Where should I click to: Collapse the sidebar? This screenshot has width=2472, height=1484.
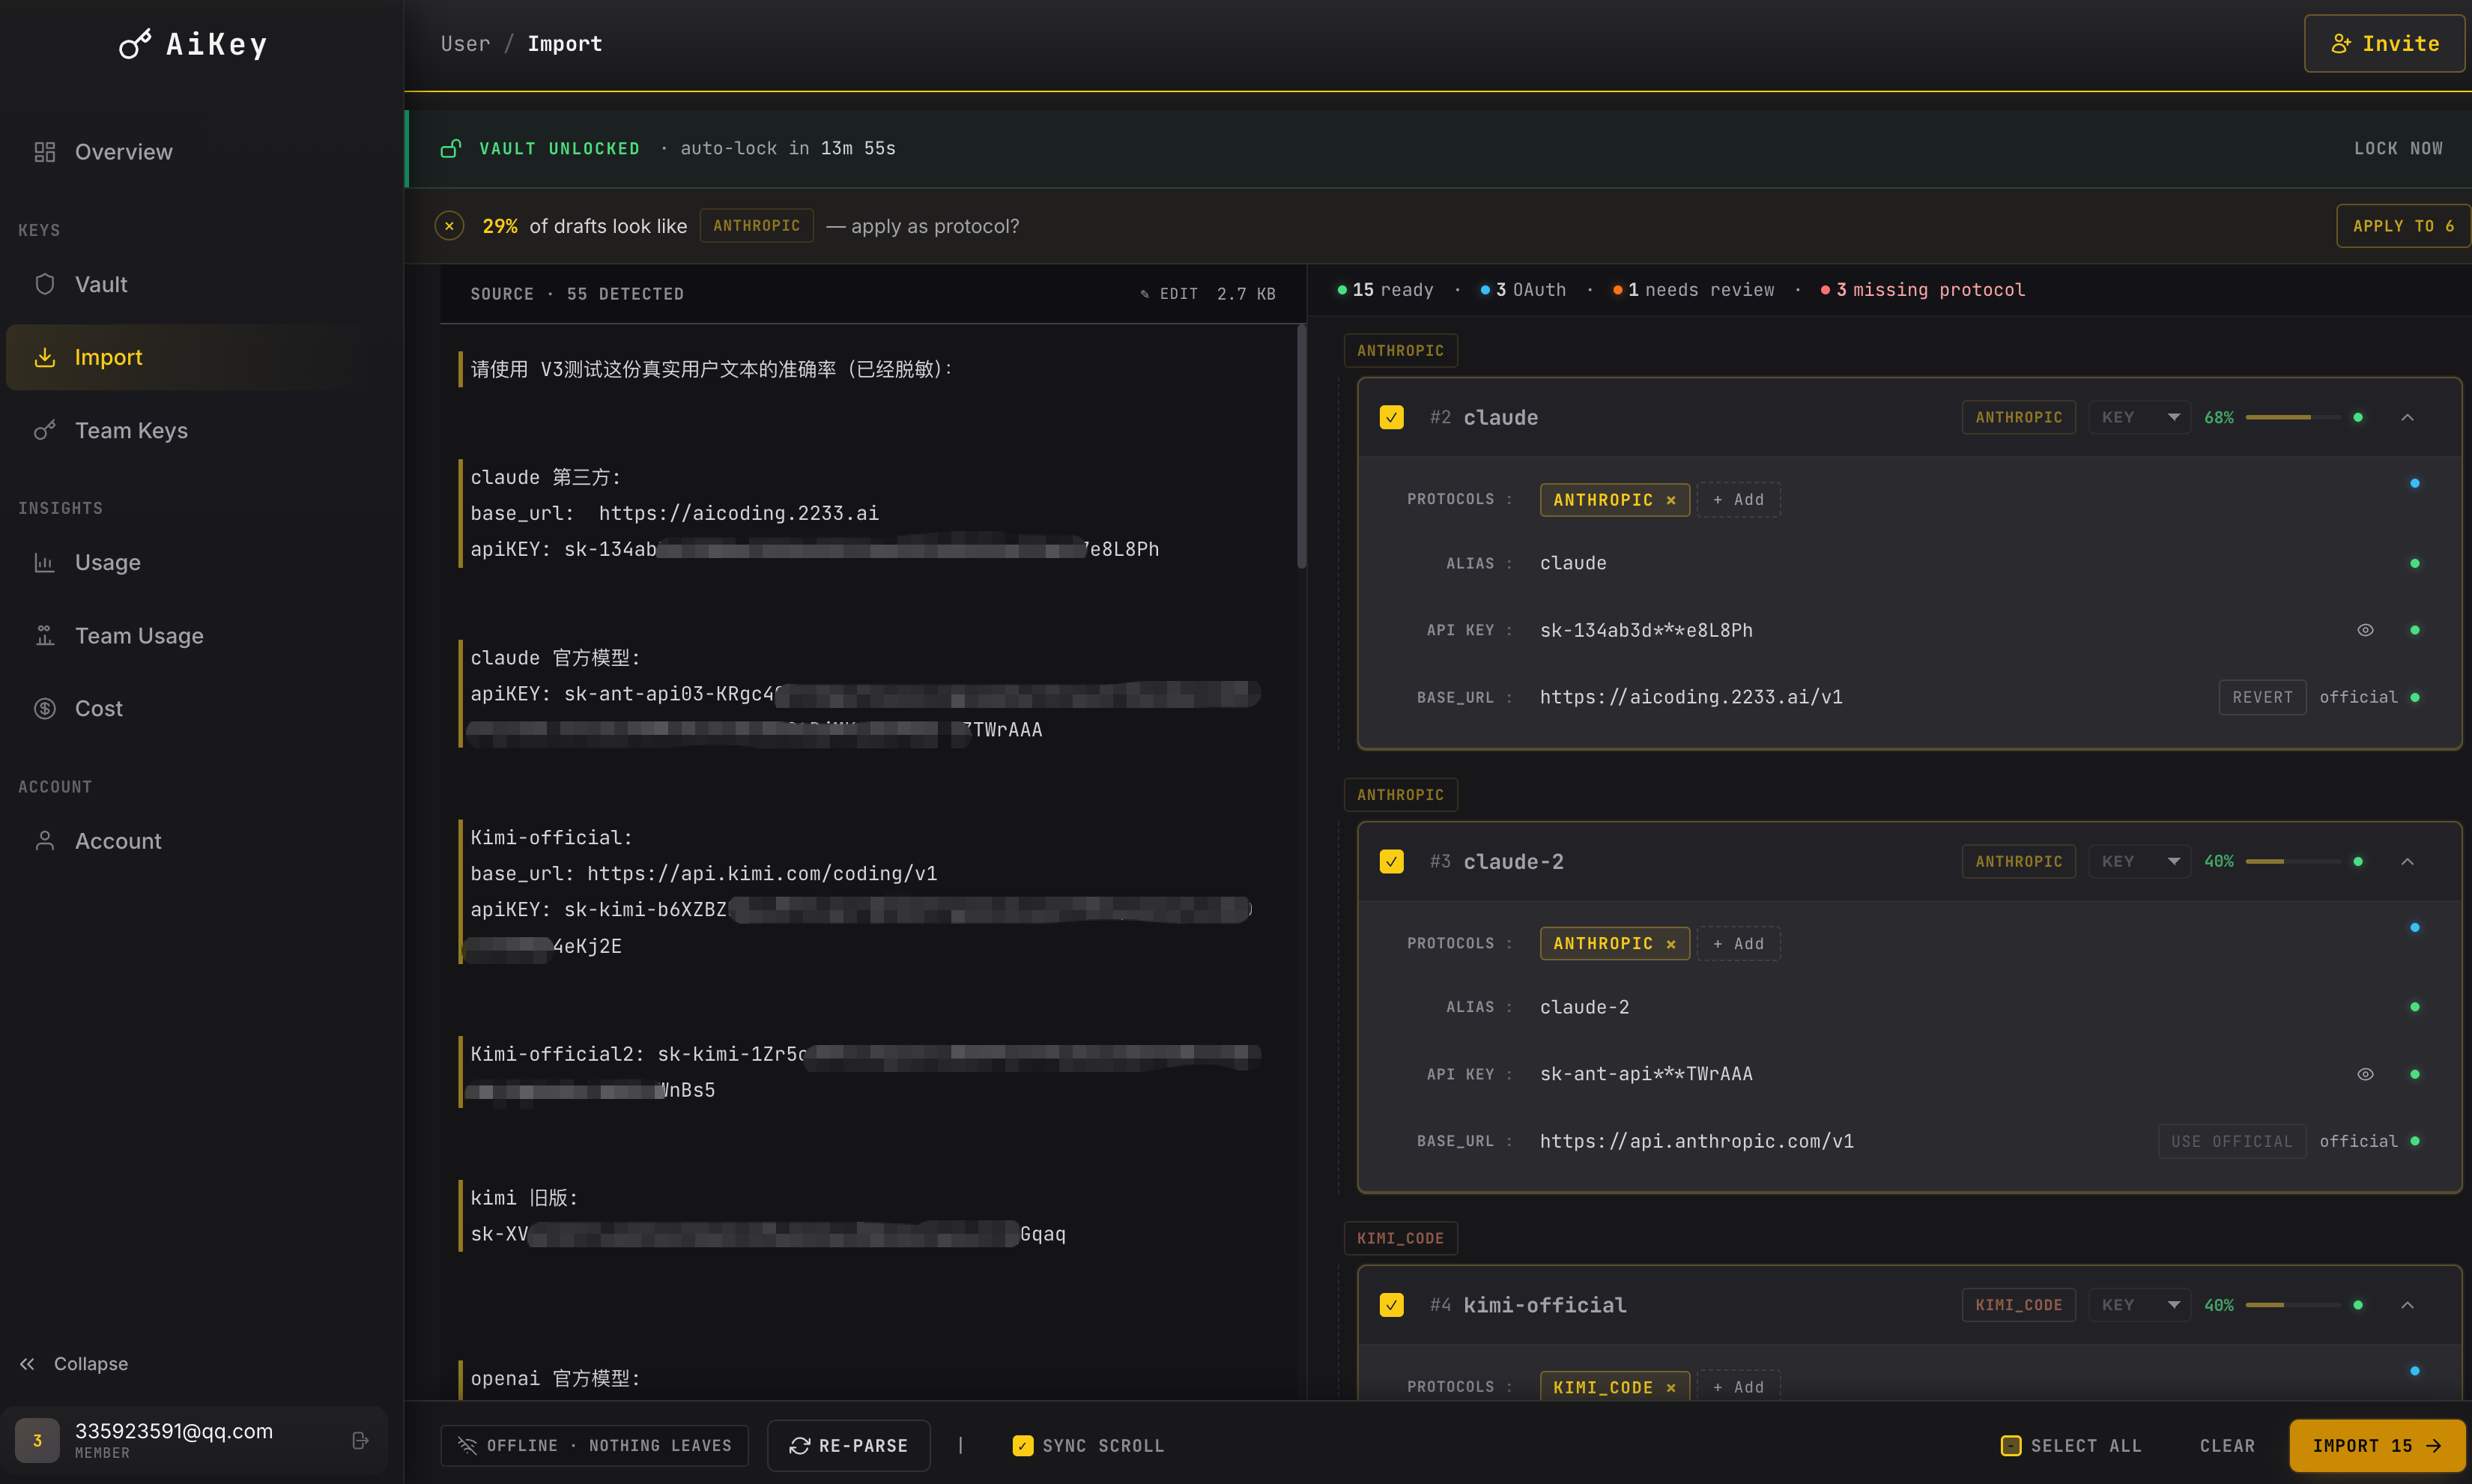click(x=74, y=1364)
